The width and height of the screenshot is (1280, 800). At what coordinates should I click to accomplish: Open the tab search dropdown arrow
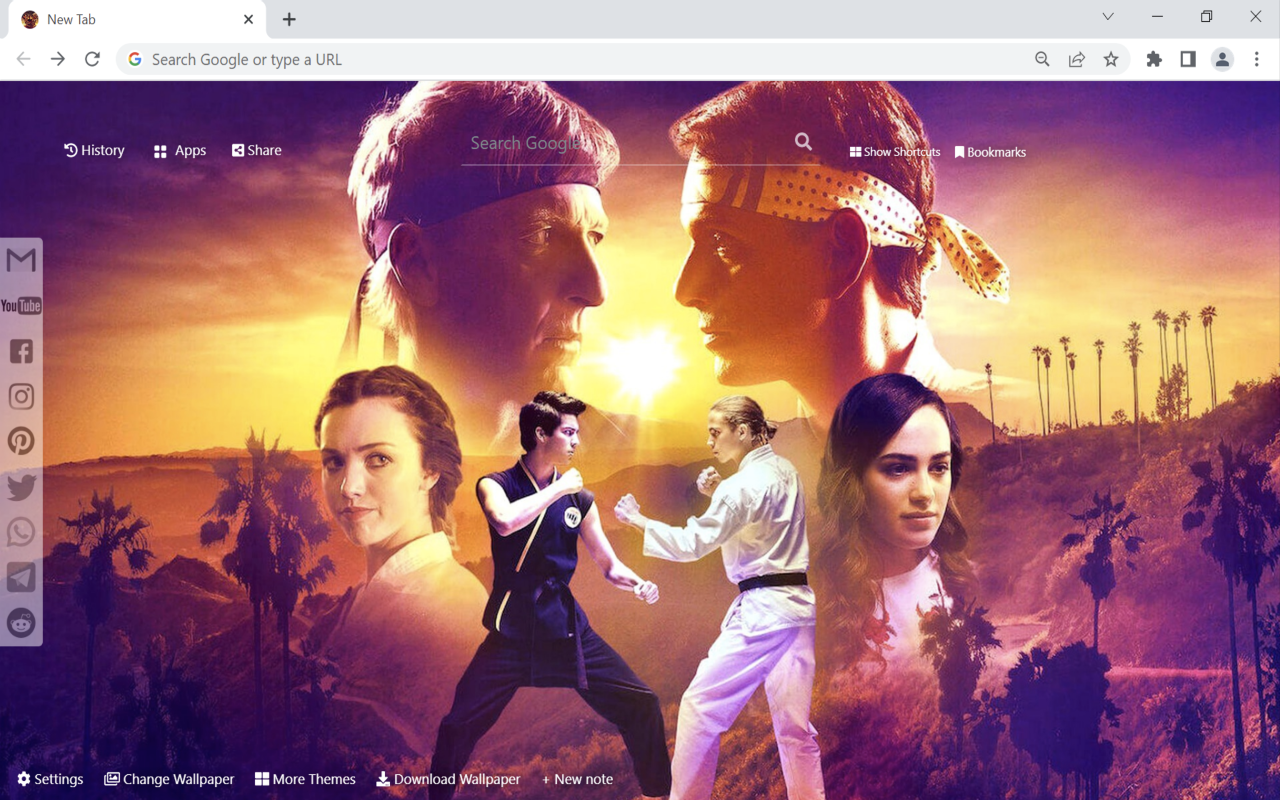1108,17
